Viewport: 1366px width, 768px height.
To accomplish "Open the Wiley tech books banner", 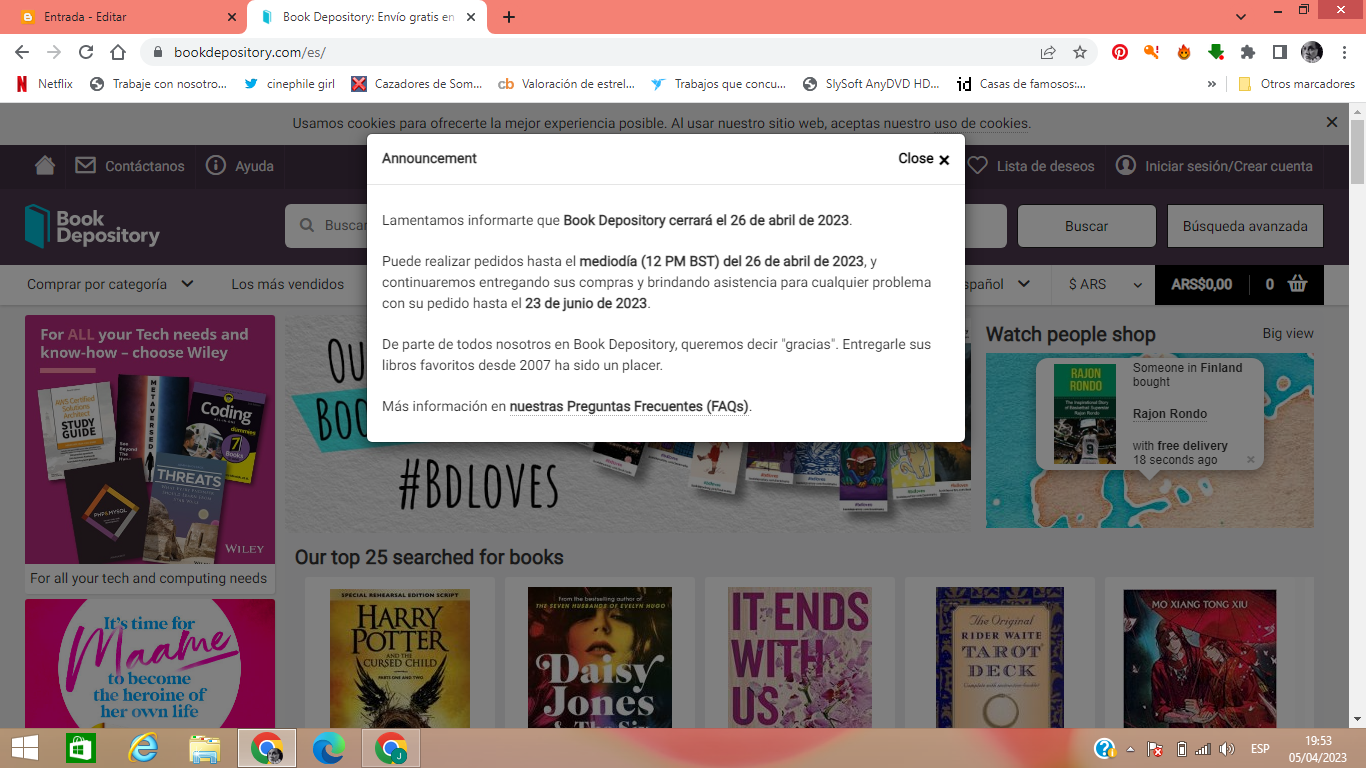I will coord(150,440).
